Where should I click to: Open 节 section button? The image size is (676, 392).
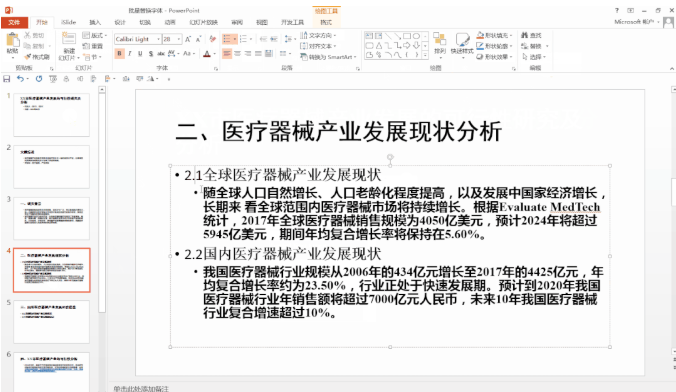coord(92,57)
